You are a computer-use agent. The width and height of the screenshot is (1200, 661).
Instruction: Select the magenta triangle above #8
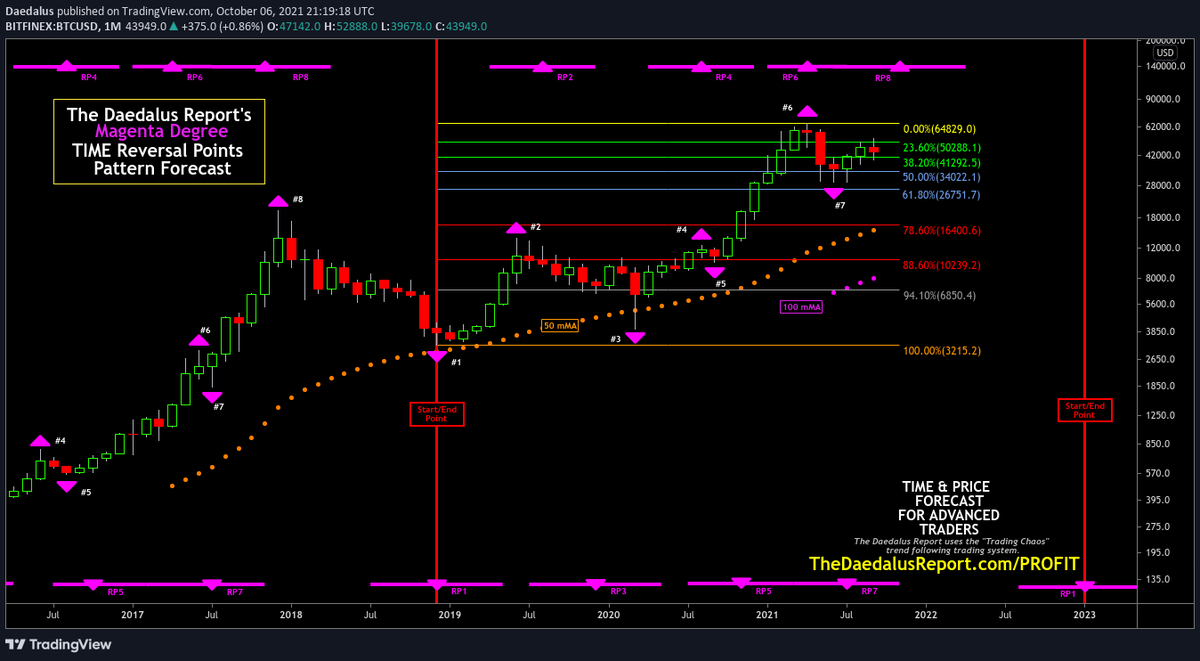coord(278,201)
